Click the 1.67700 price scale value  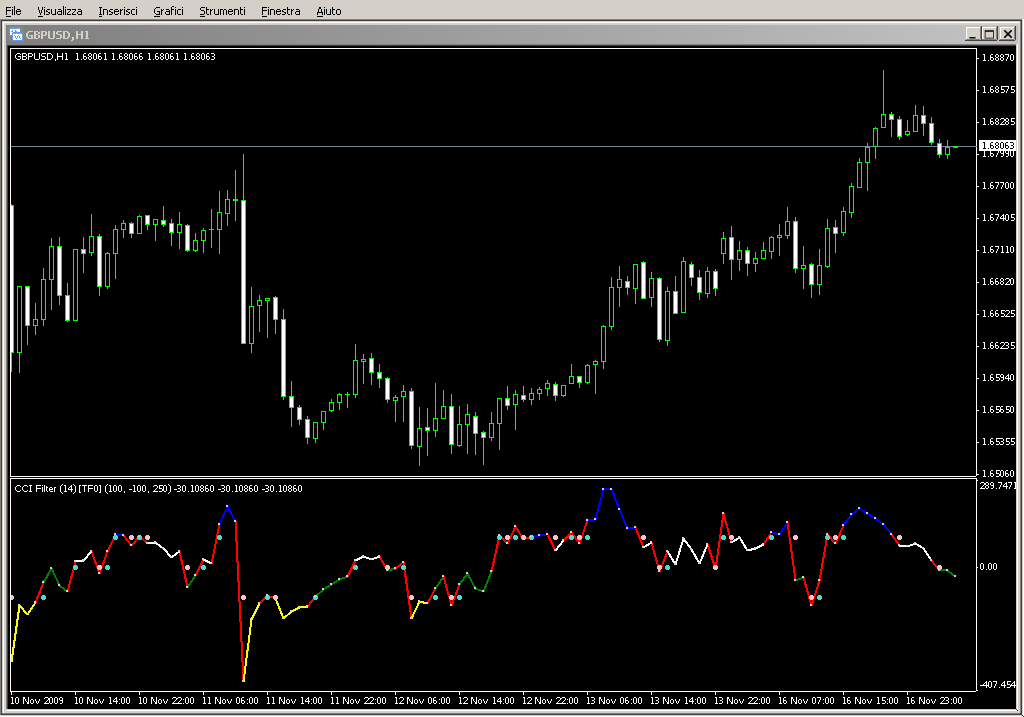coord(999,185)
